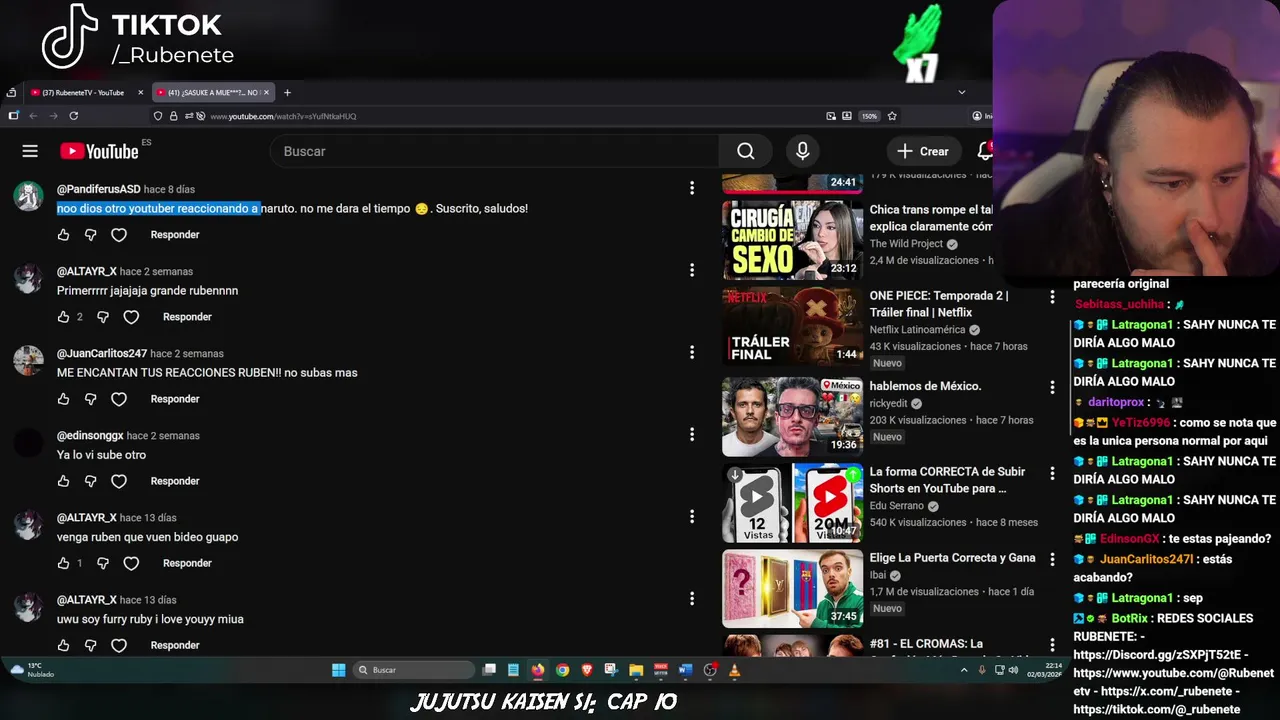Screen dimensions: 1280x720
Task: Heart the 'Primerrrrr jajajaja' comment
Action: 131,316
